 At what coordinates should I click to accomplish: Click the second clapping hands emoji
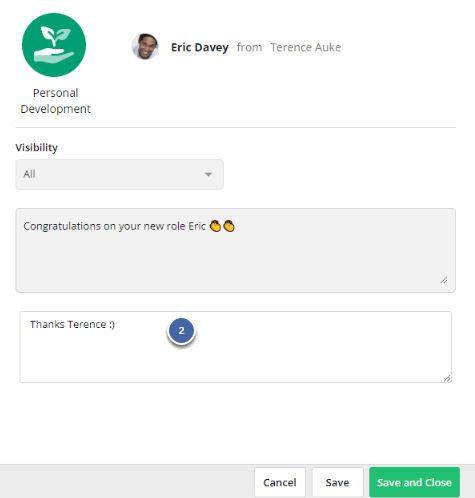pos(229,226)
